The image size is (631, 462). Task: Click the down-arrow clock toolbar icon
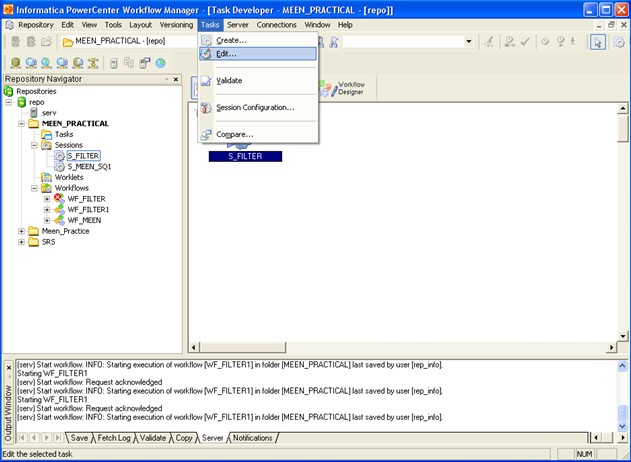point(573,41)
